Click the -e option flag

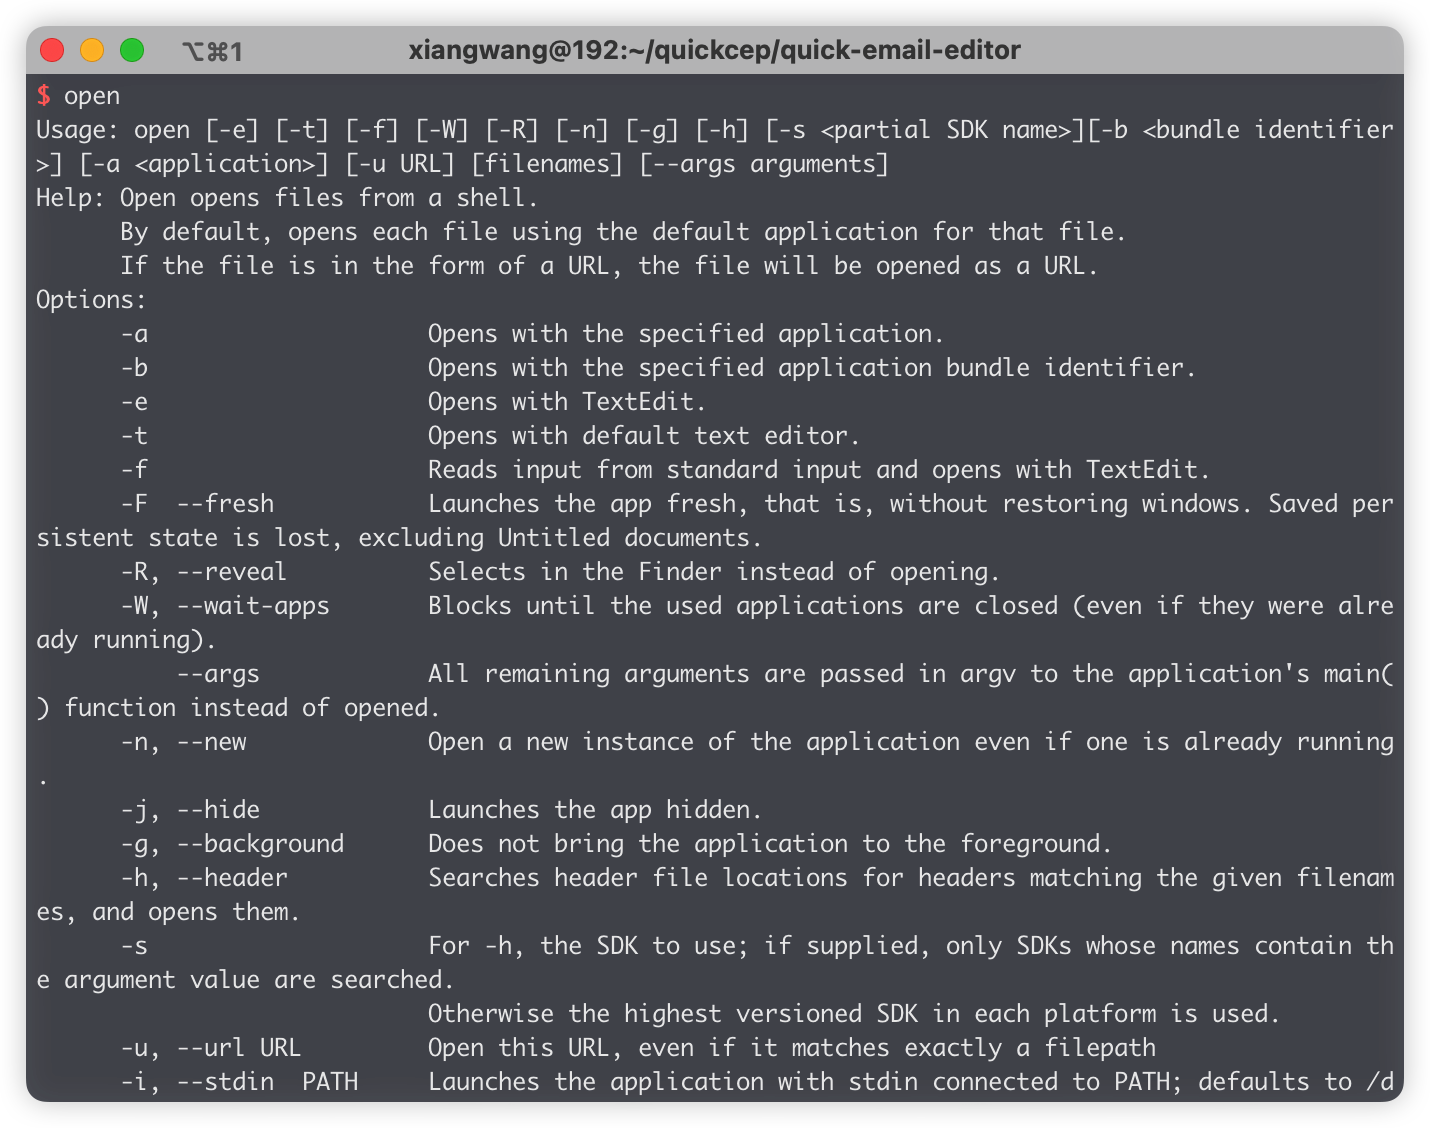point(134,402)
